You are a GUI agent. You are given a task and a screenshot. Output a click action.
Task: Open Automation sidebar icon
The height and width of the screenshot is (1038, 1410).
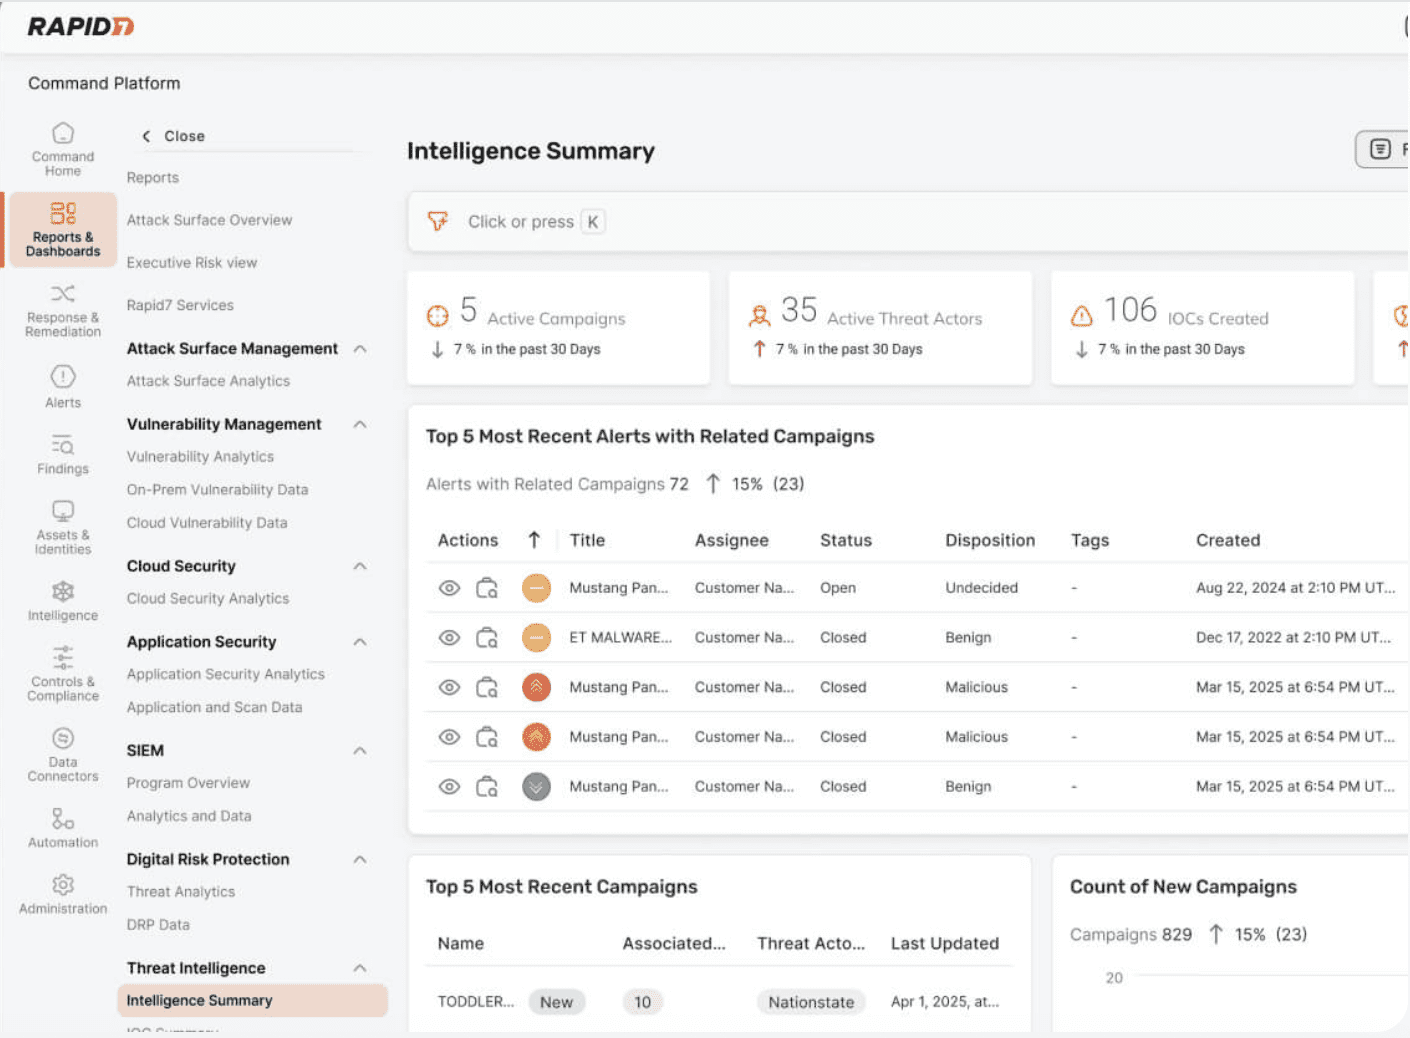point(63,828)
